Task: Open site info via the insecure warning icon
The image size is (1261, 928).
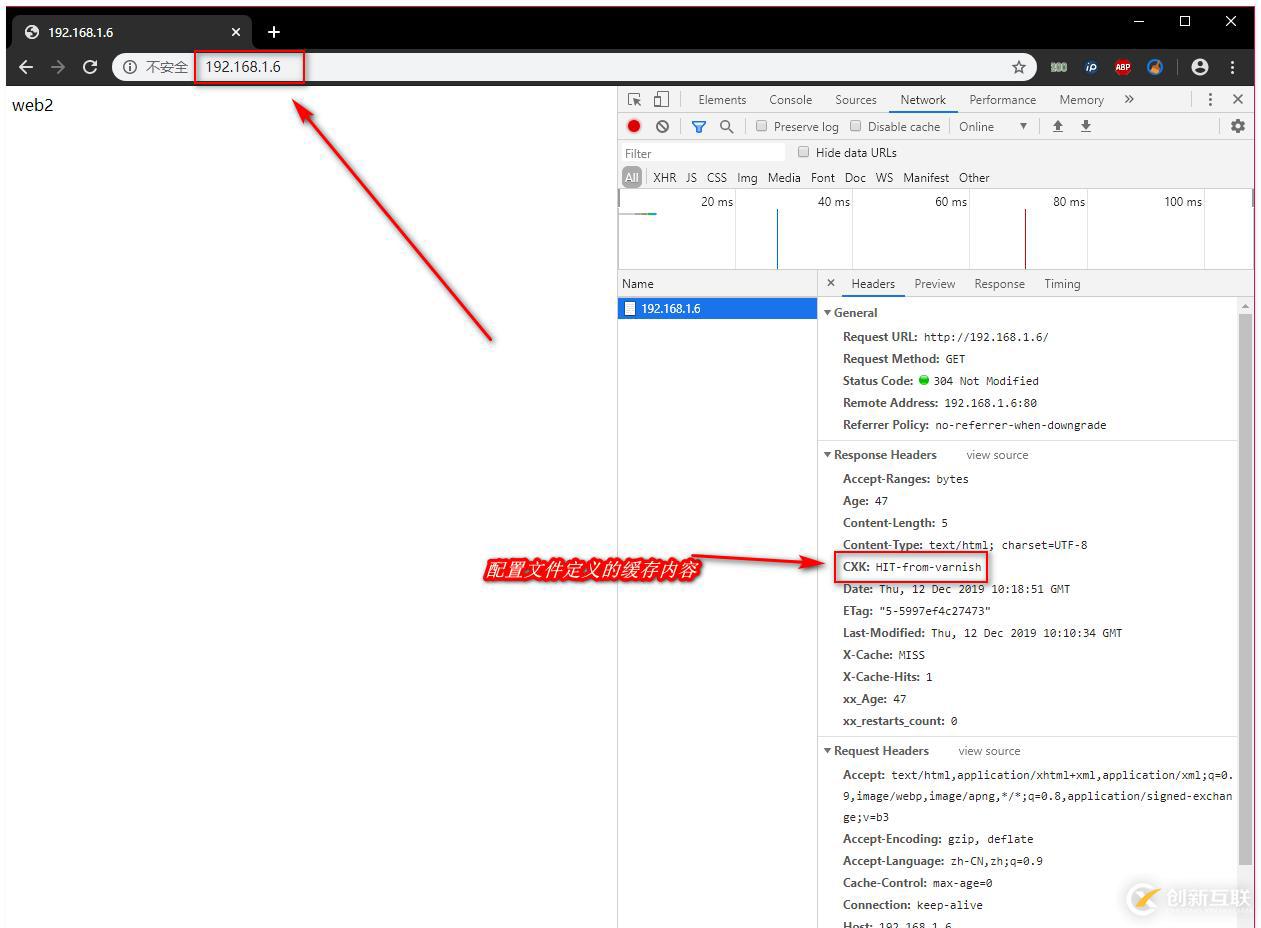Action: [x=130, y=67]
